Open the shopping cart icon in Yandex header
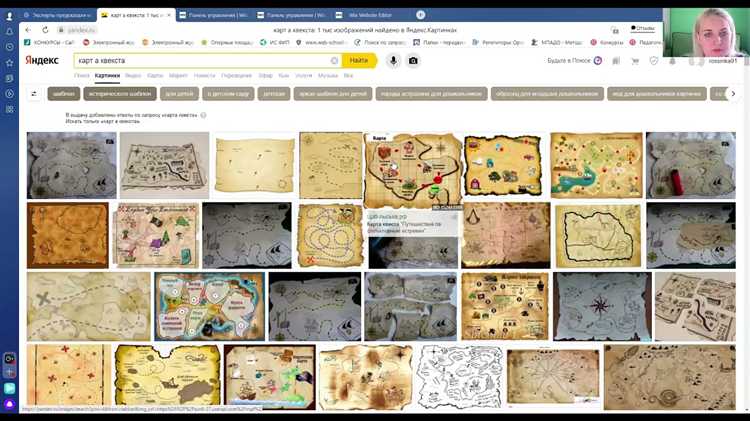750x421 pixels. (635, 61)
